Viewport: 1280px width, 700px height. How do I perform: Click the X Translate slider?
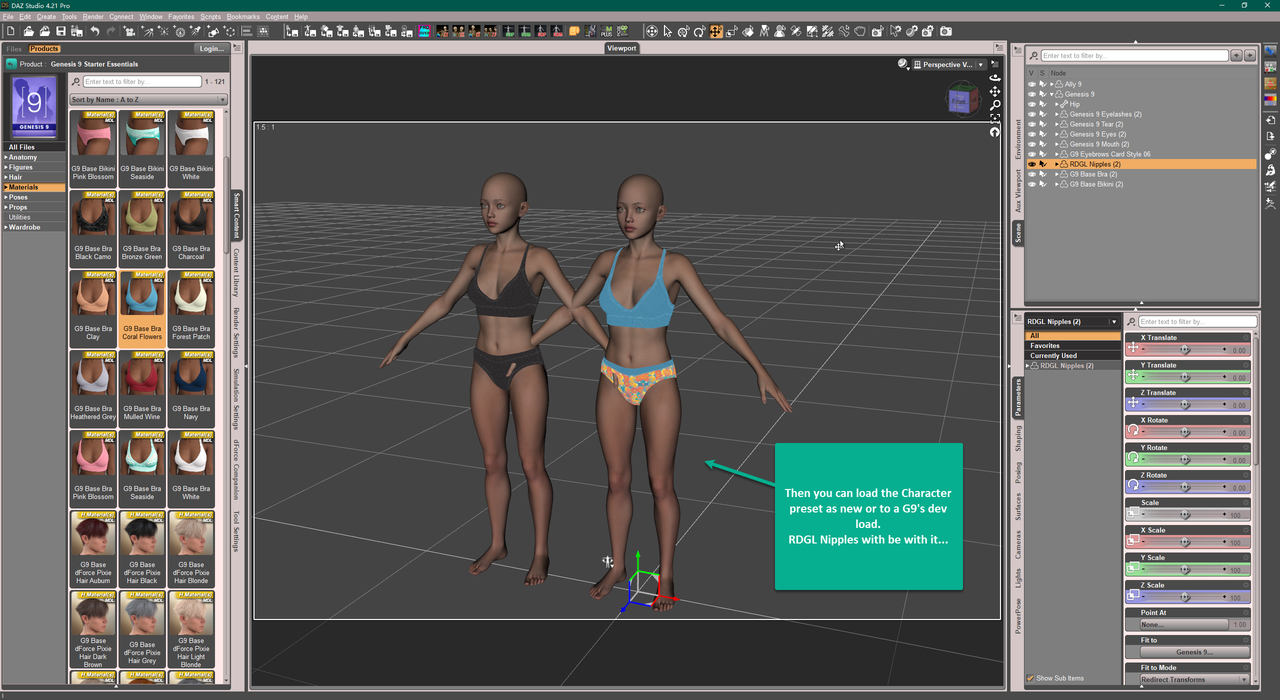[1184, 350]
